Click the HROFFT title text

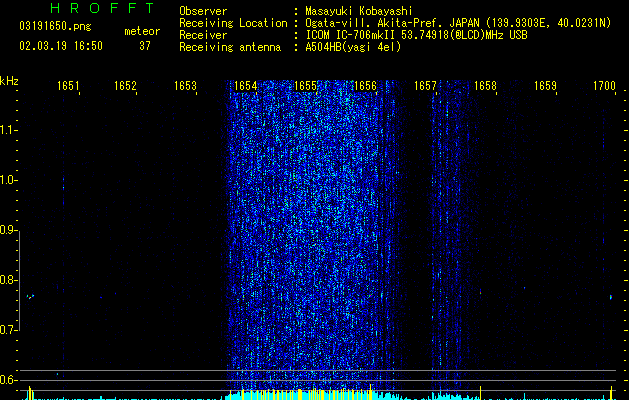tap(102, 8)
